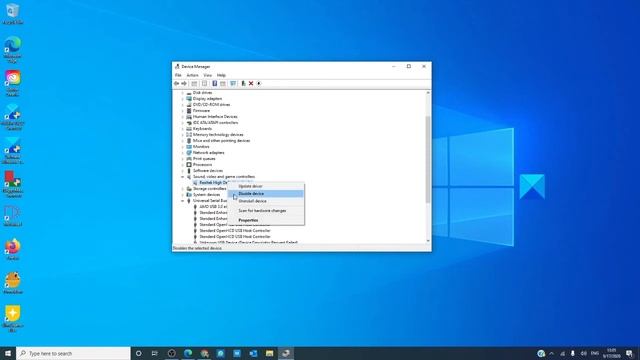Expand the Network adapters node
This screenshot has height=360, width=640.
click(182, 153)
